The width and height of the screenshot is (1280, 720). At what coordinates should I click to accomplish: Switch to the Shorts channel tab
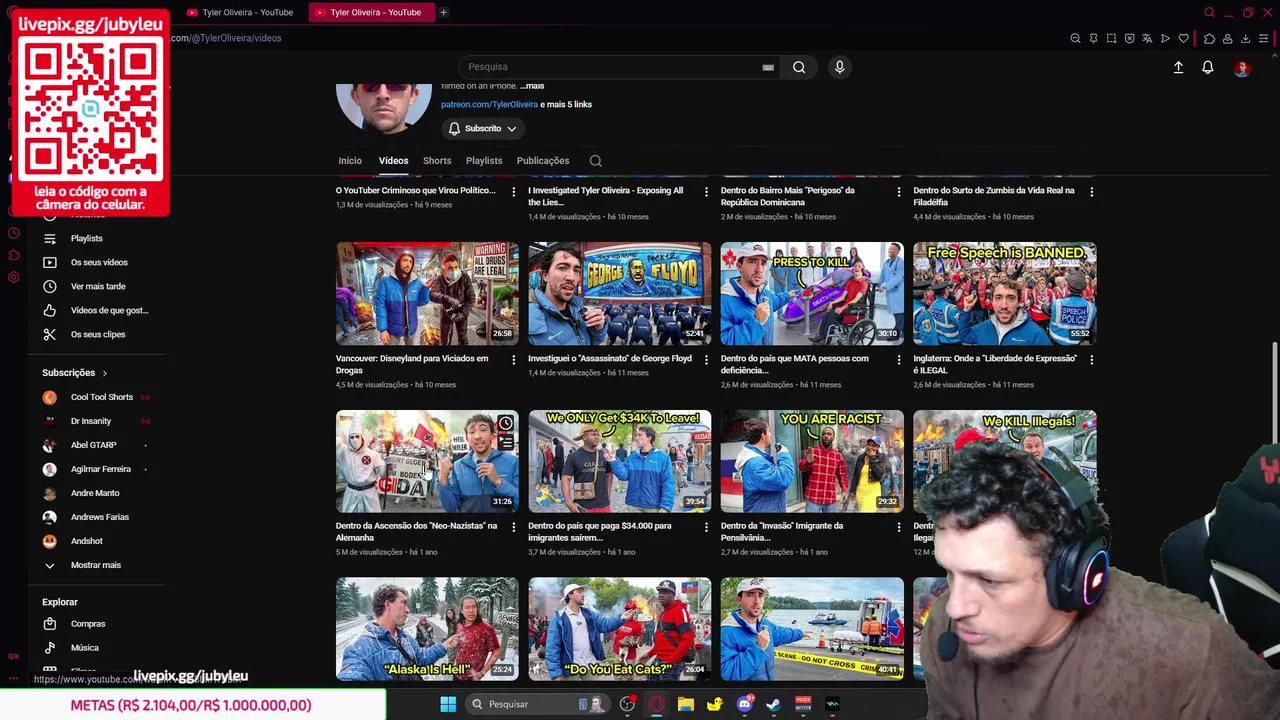coord(437,161)
